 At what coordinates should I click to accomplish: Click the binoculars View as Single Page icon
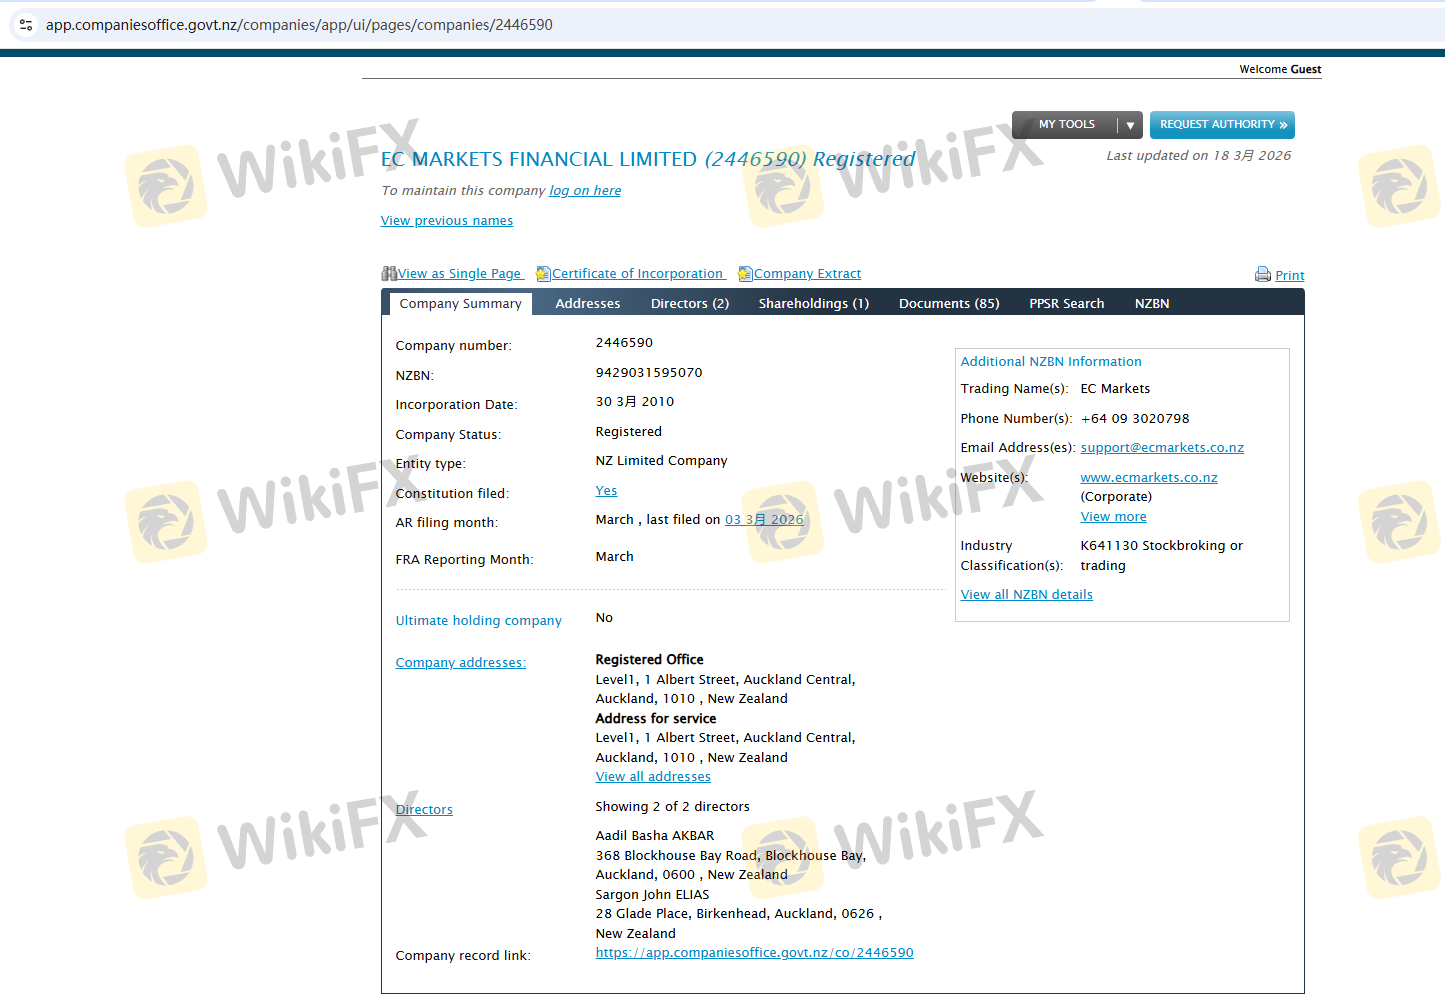[389, 274]
